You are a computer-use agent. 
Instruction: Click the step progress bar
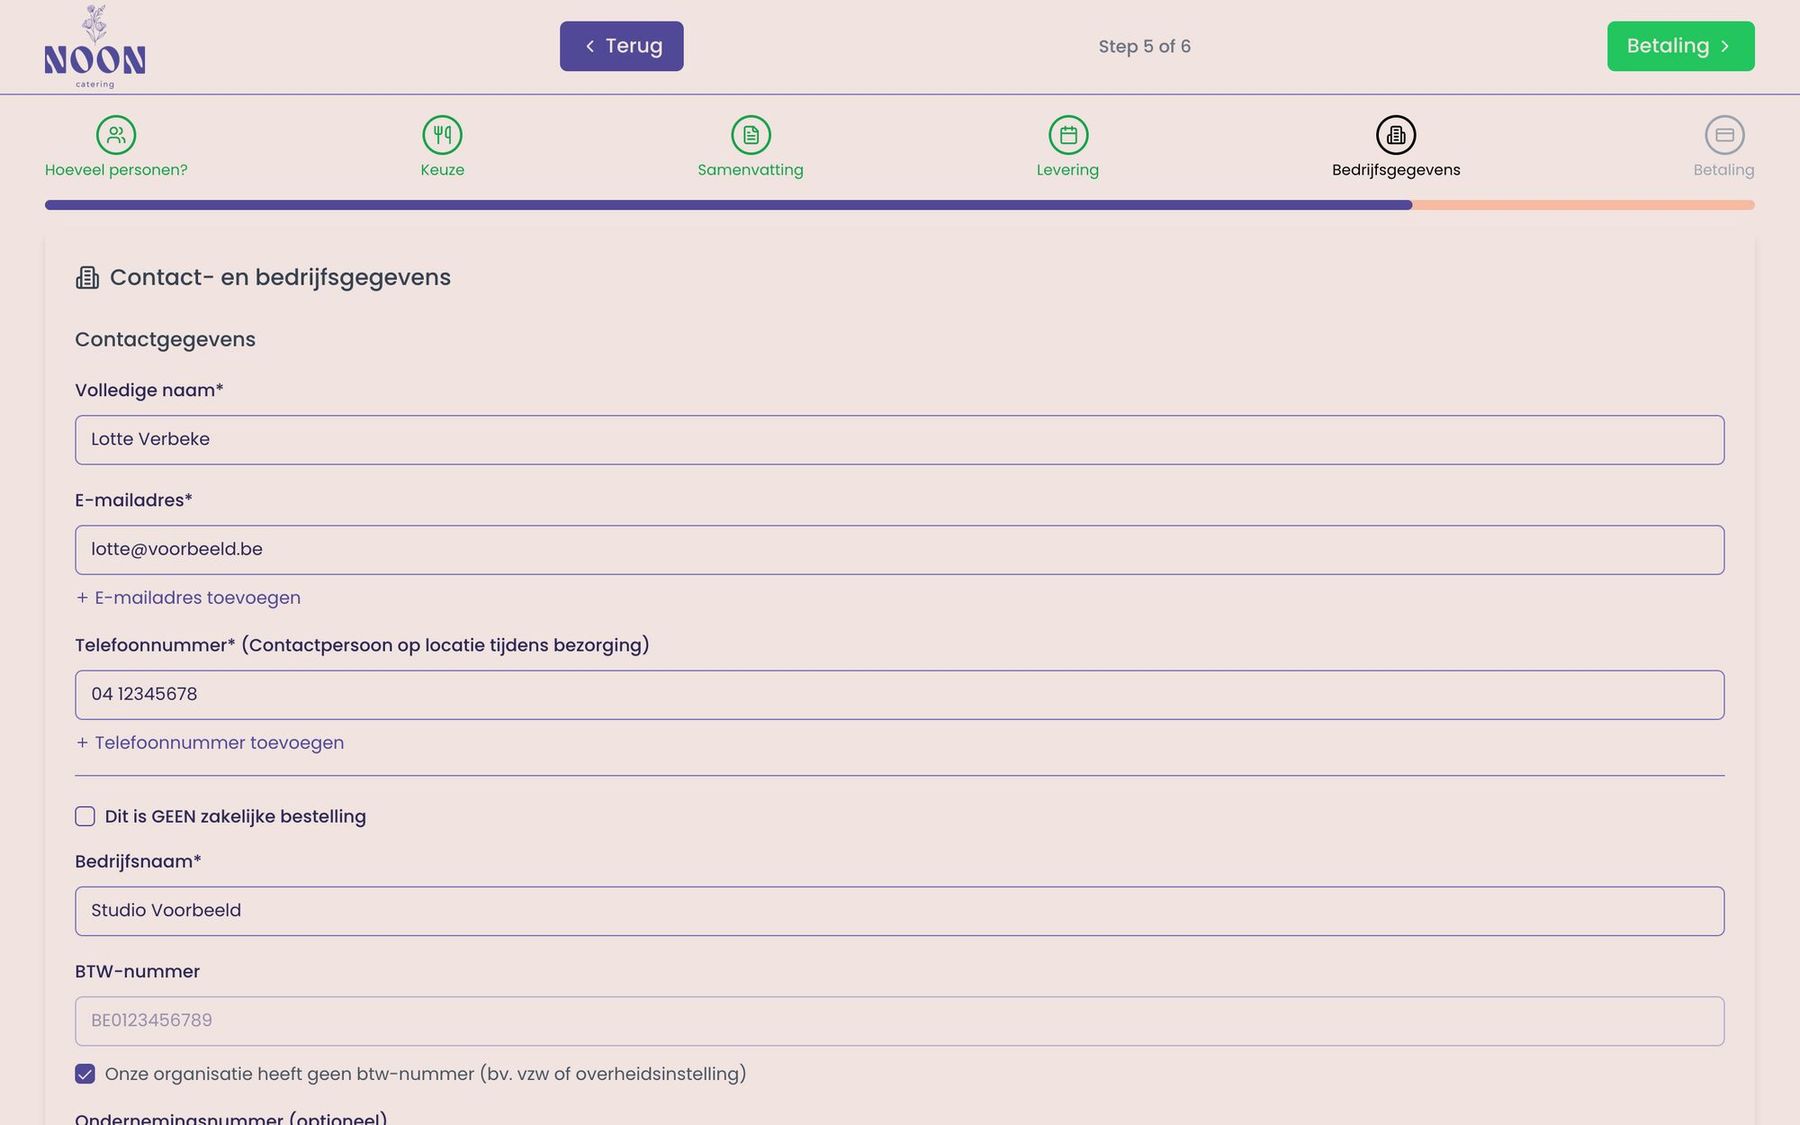pyautogui.click(x=900, y=205)
